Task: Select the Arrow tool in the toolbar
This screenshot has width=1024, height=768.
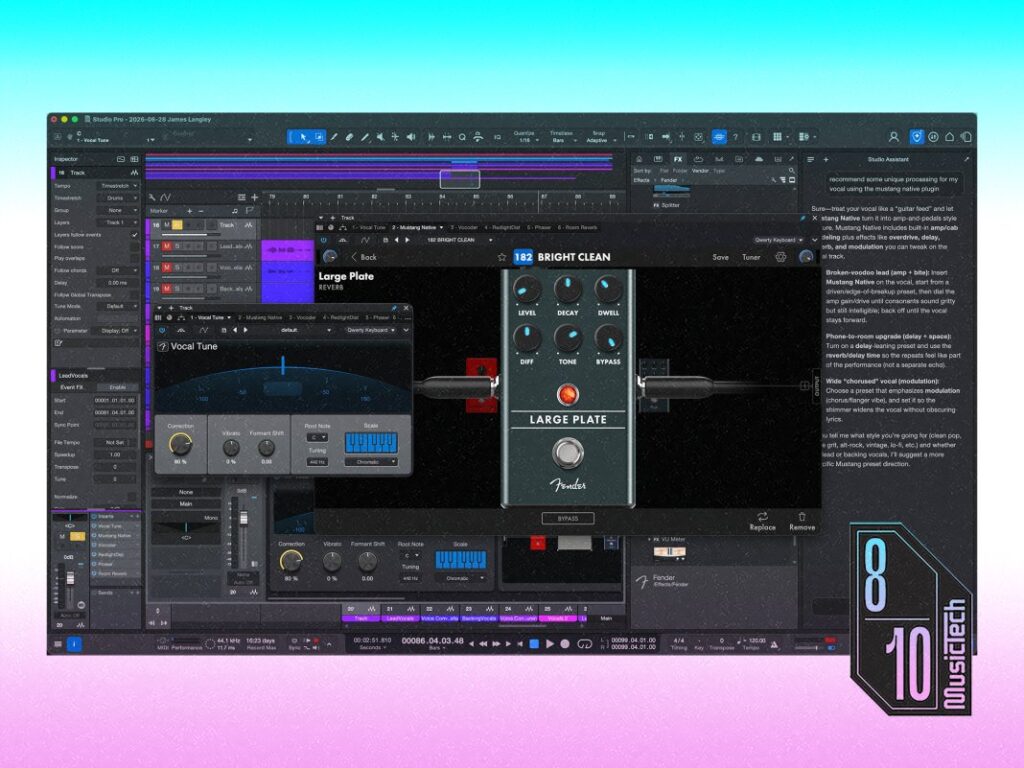Action: (302, 137)
